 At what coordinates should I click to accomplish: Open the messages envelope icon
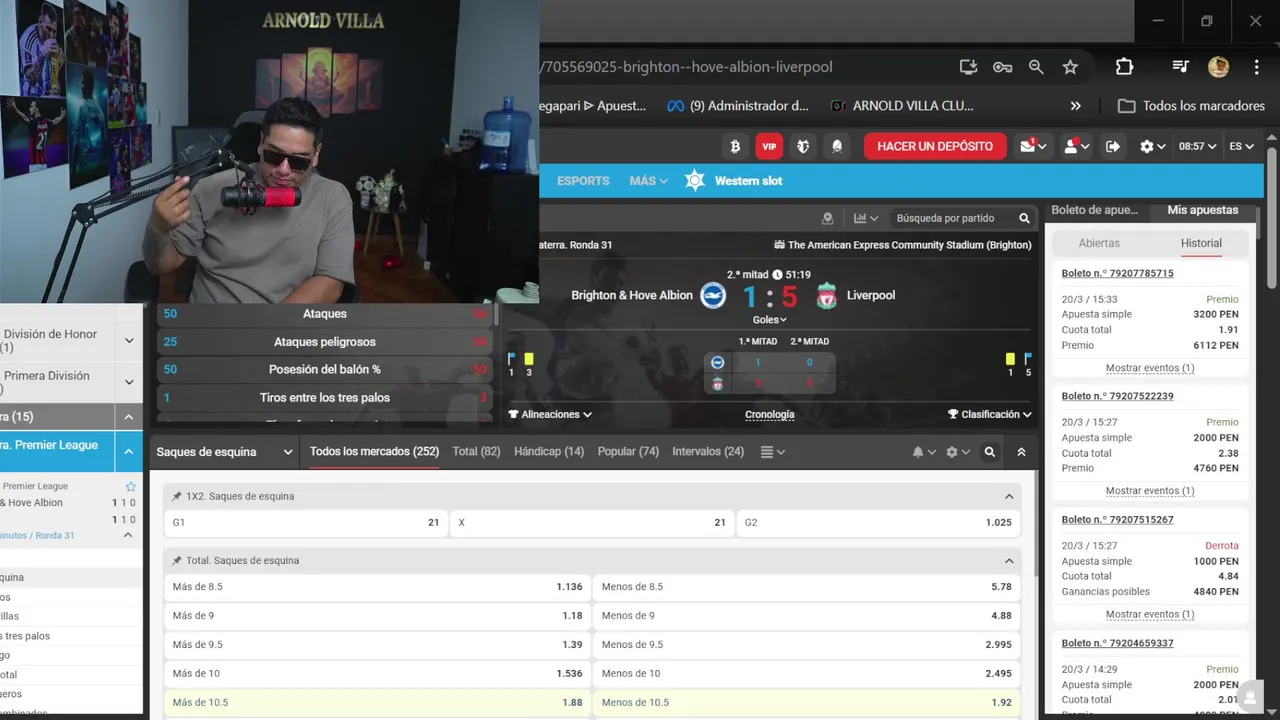1033,146
